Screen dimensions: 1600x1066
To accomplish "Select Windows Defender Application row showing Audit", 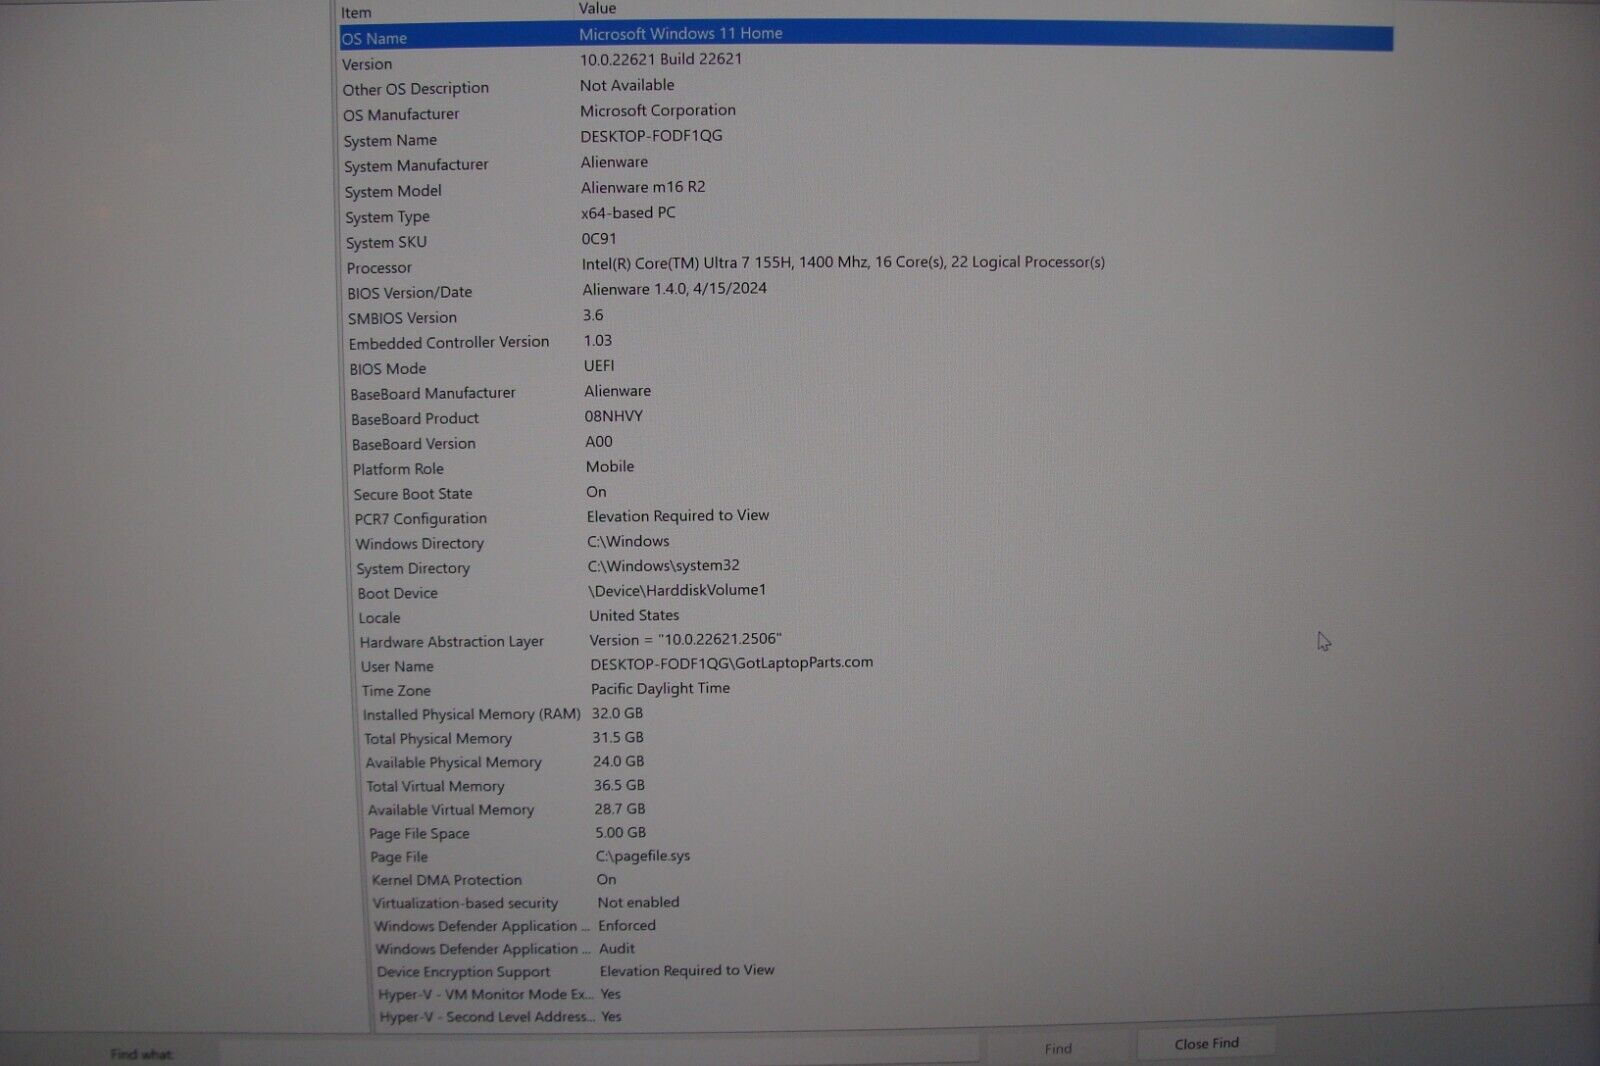I will [x=866, y=949].
